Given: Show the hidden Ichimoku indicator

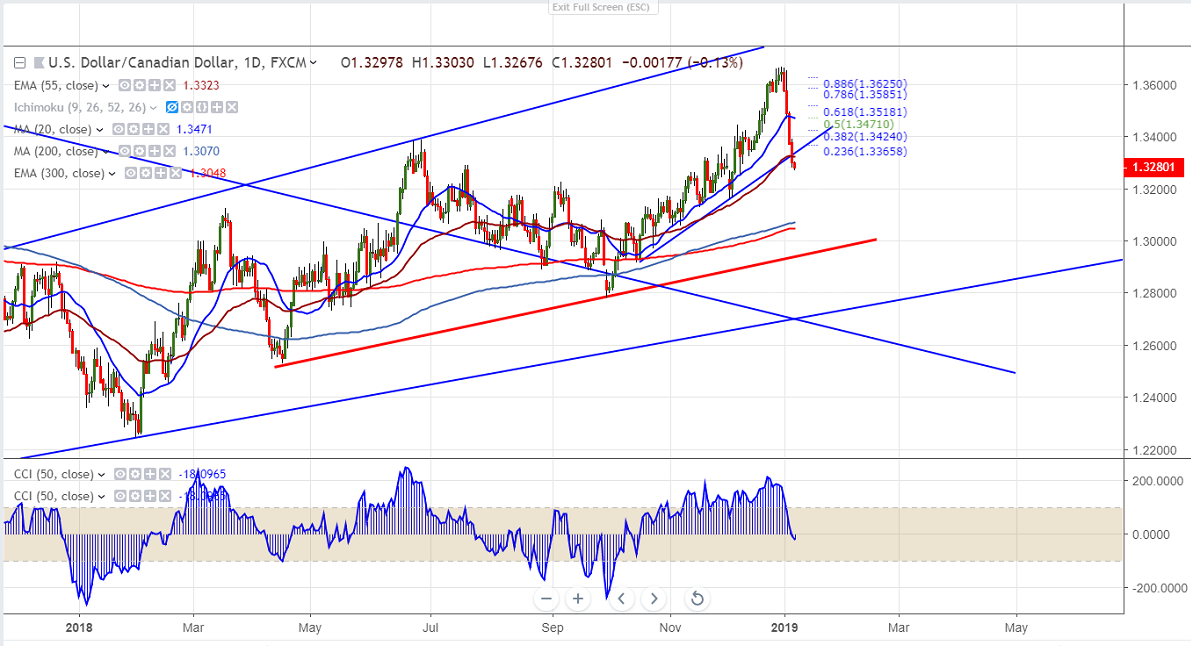Looking at the screenshot, I should click(172, 107).
